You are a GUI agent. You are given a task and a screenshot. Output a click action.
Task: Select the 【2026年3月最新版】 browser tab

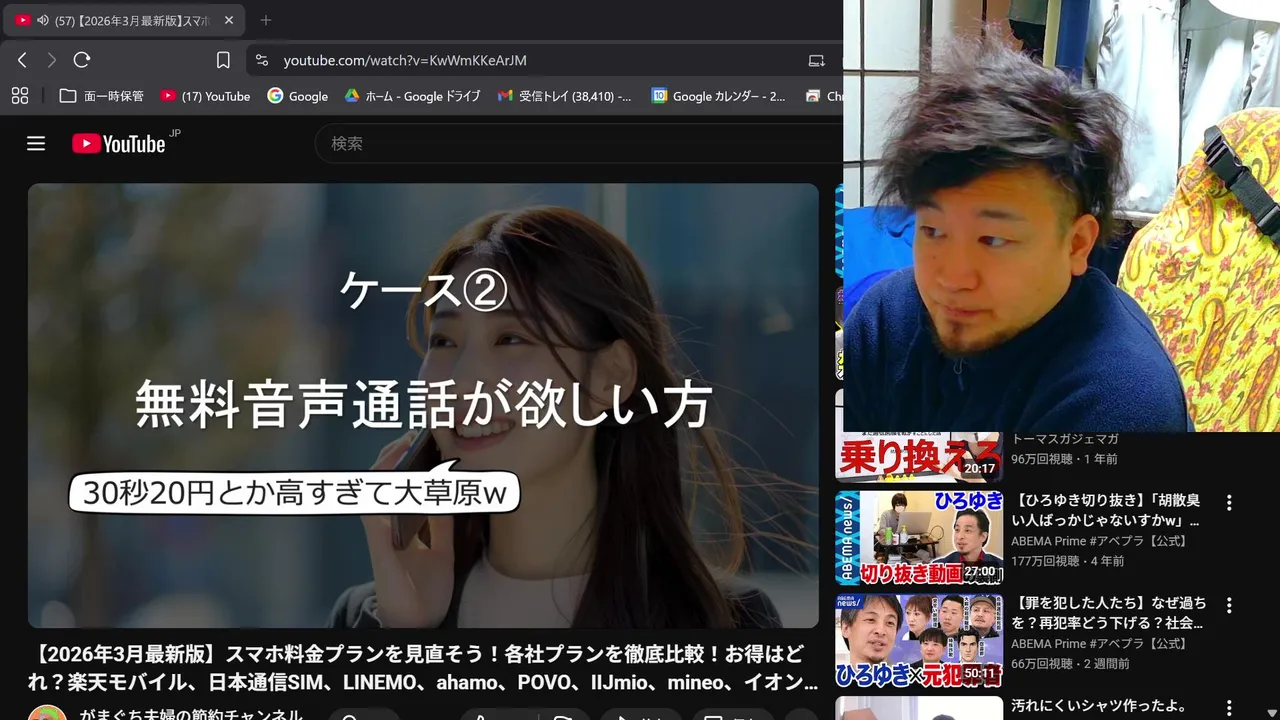point(124,20)
